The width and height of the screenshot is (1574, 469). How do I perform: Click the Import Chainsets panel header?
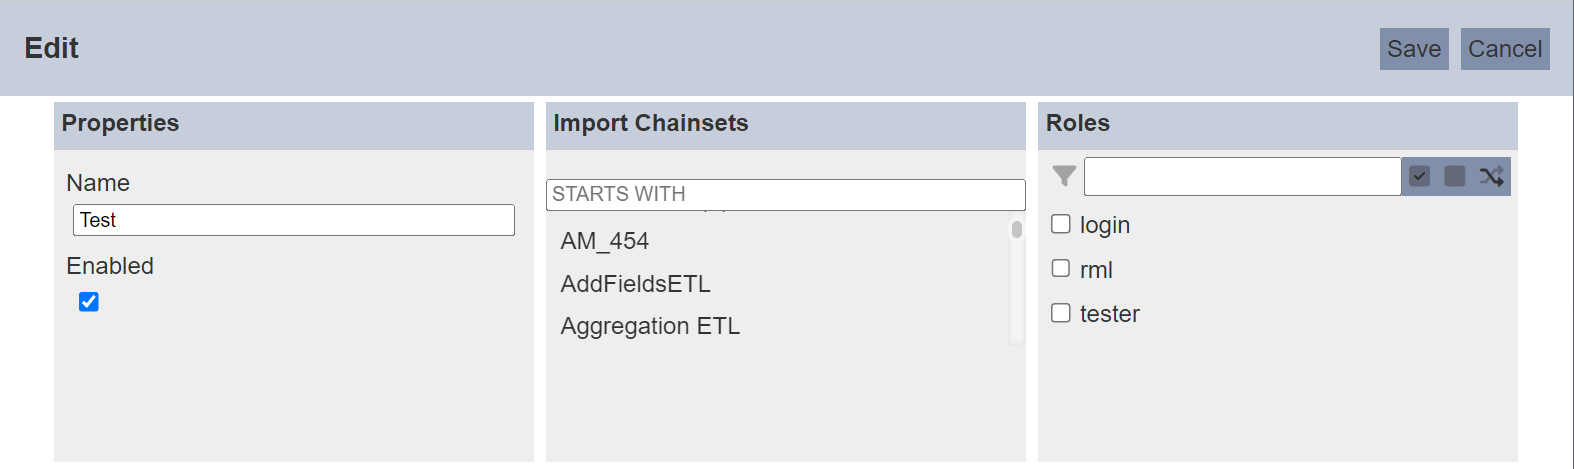coord(786,124)
